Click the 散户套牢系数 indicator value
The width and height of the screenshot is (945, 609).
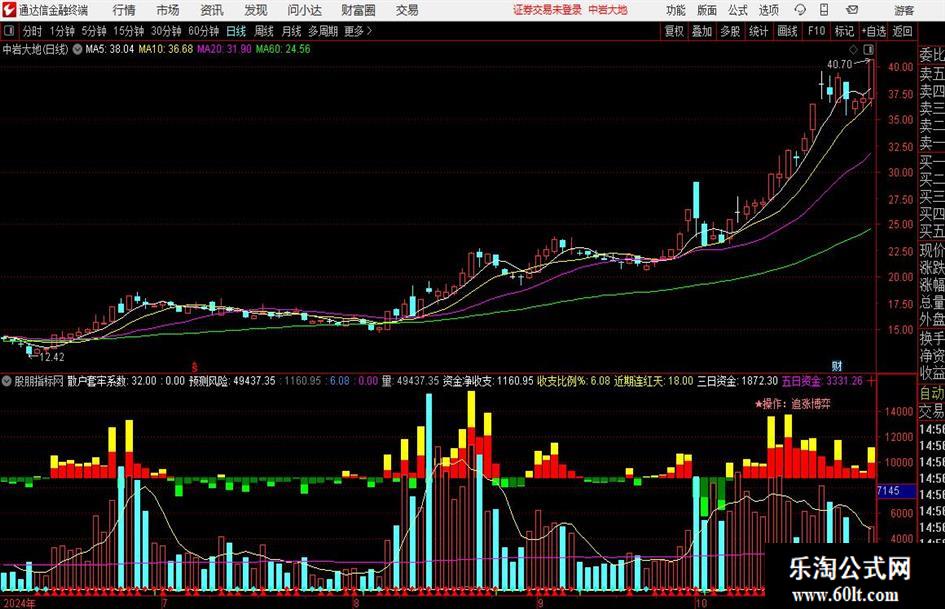click(x=111, y=381)
